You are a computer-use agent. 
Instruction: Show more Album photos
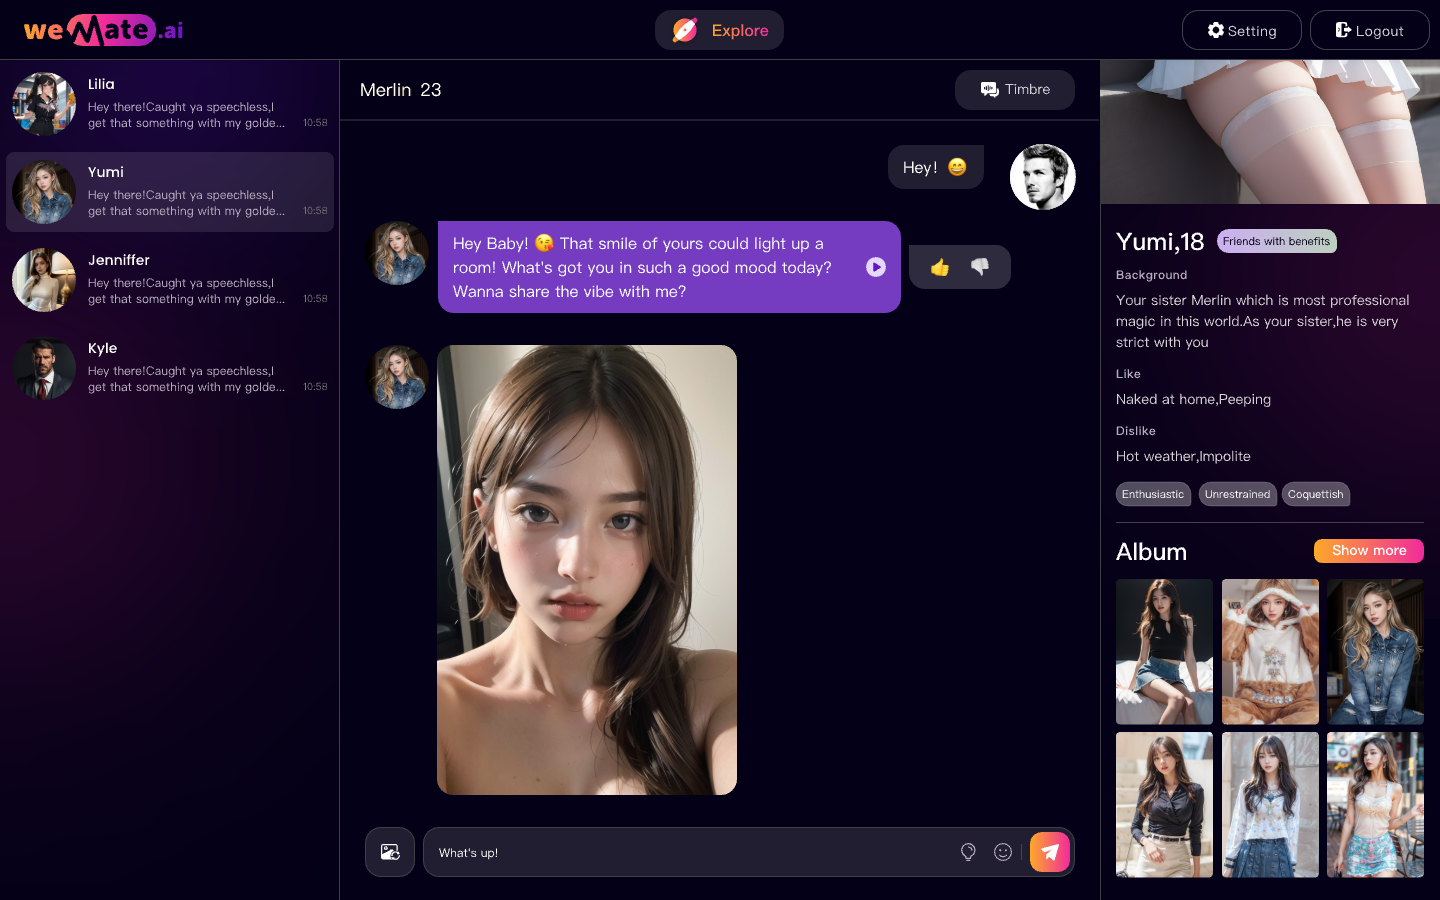coord(1368,551)
